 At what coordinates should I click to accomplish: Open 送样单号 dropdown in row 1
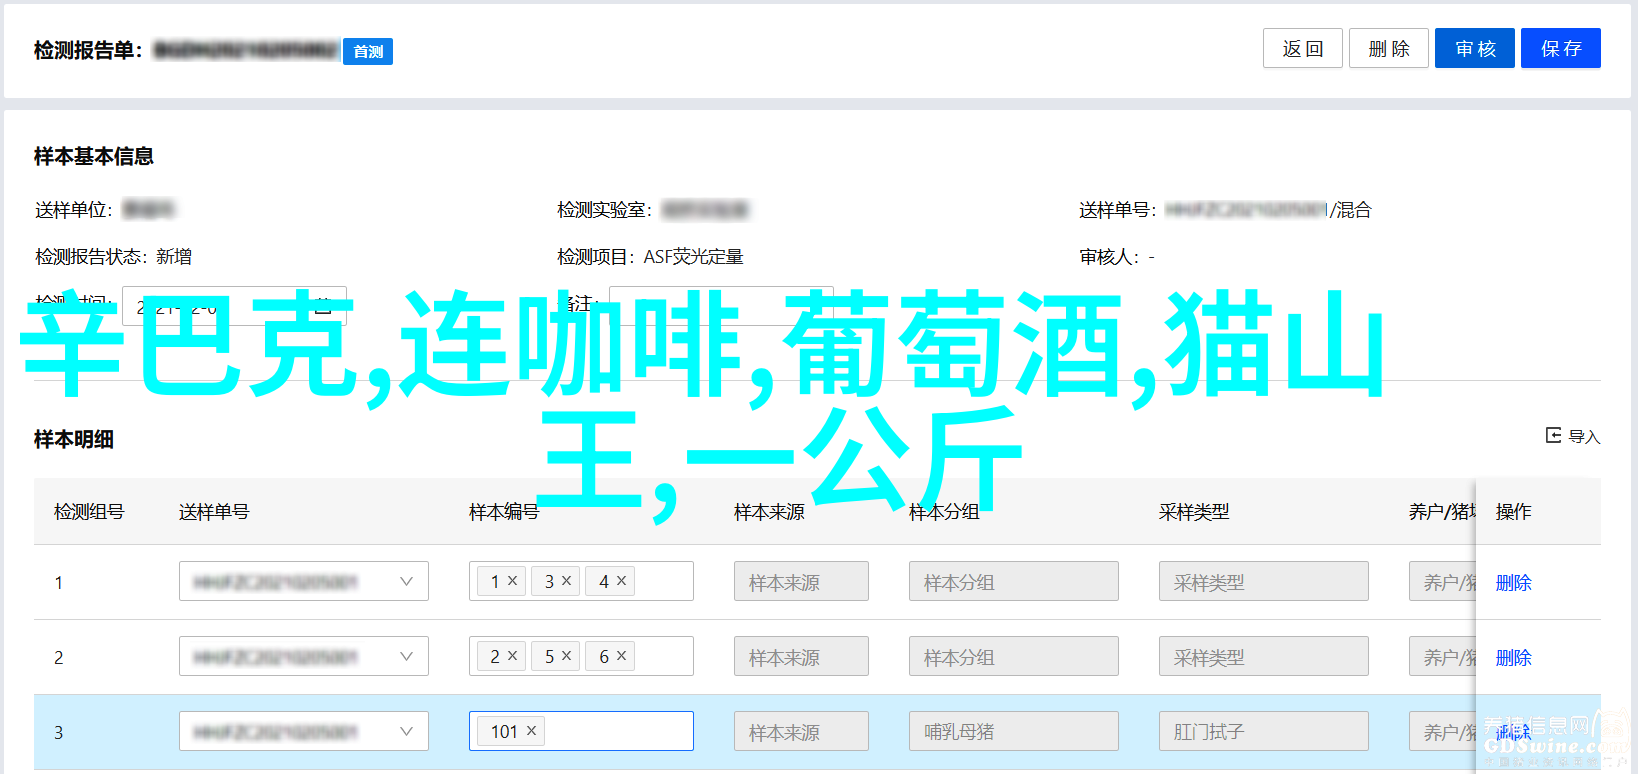click(303, 581)
